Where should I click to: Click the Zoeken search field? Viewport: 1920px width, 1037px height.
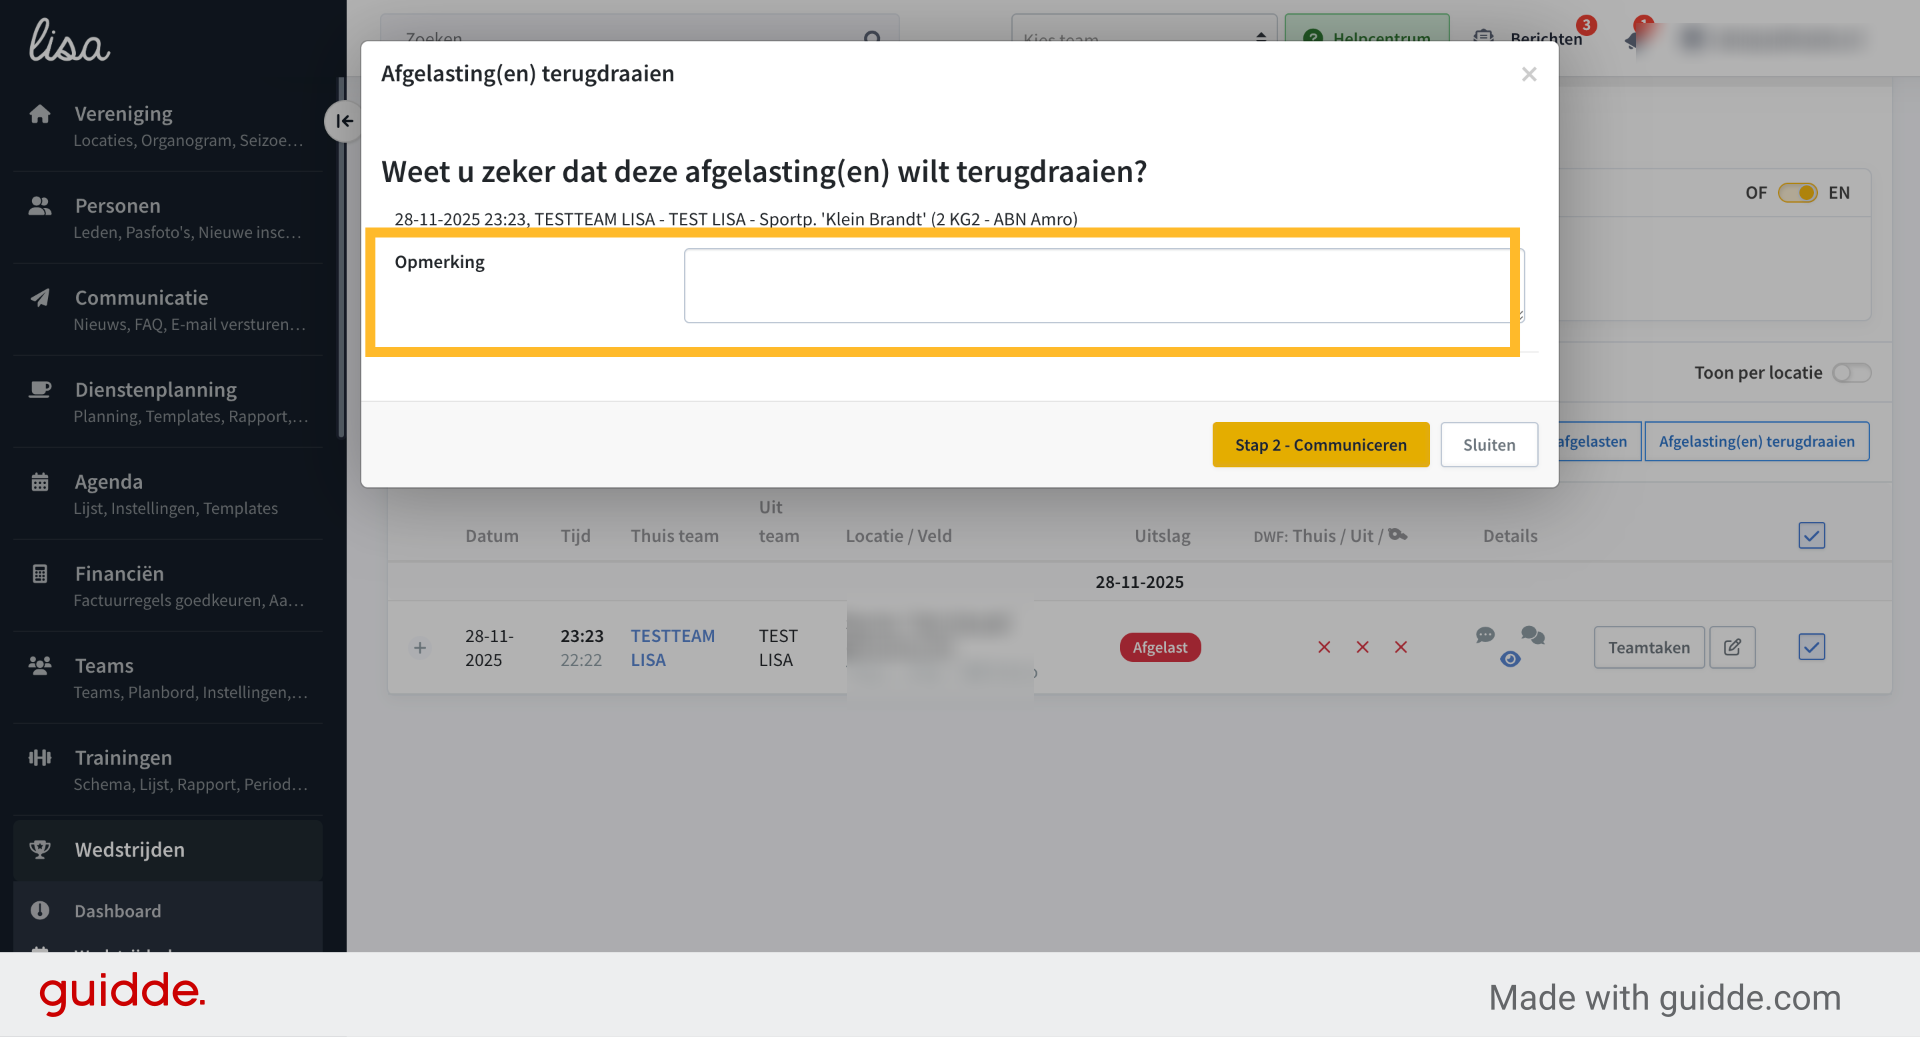pos(640,30)
